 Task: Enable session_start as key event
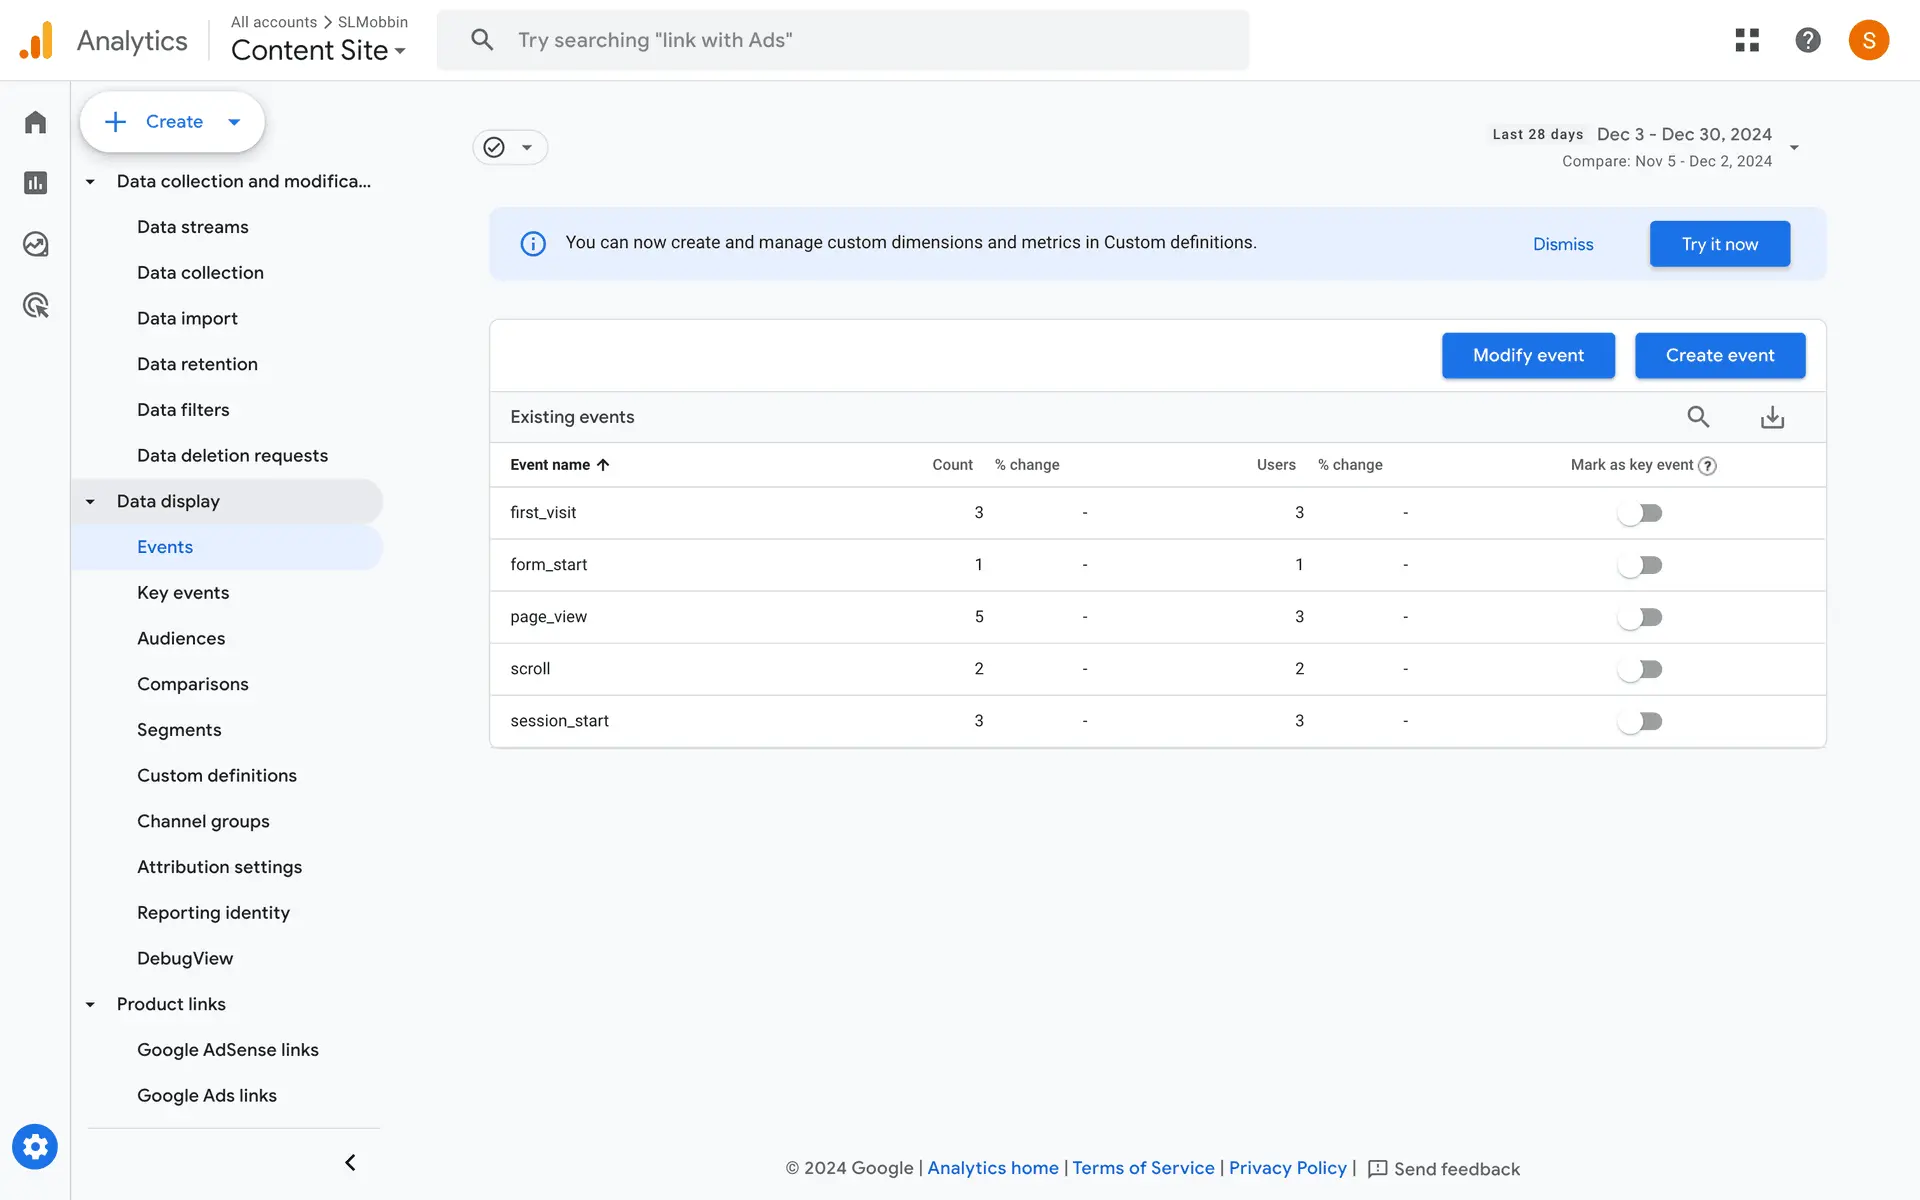coord(1640,721)
